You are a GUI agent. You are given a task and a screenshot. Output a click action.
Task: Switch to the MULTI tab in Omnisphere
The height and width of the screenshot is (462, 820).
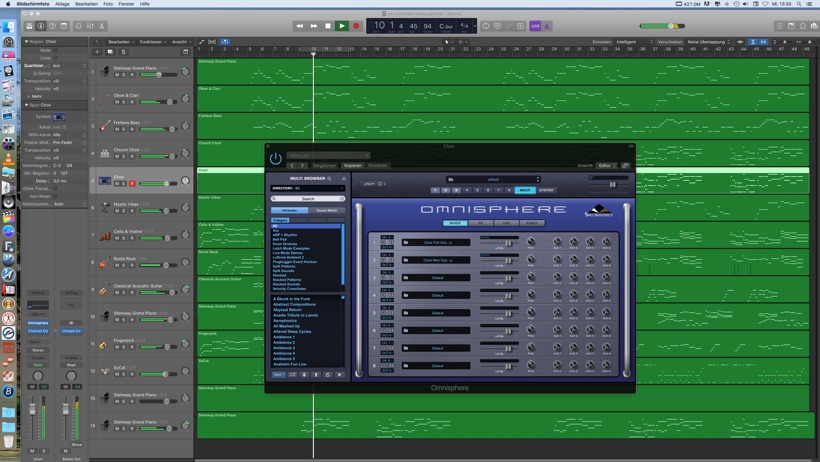[x=525, y=190]
